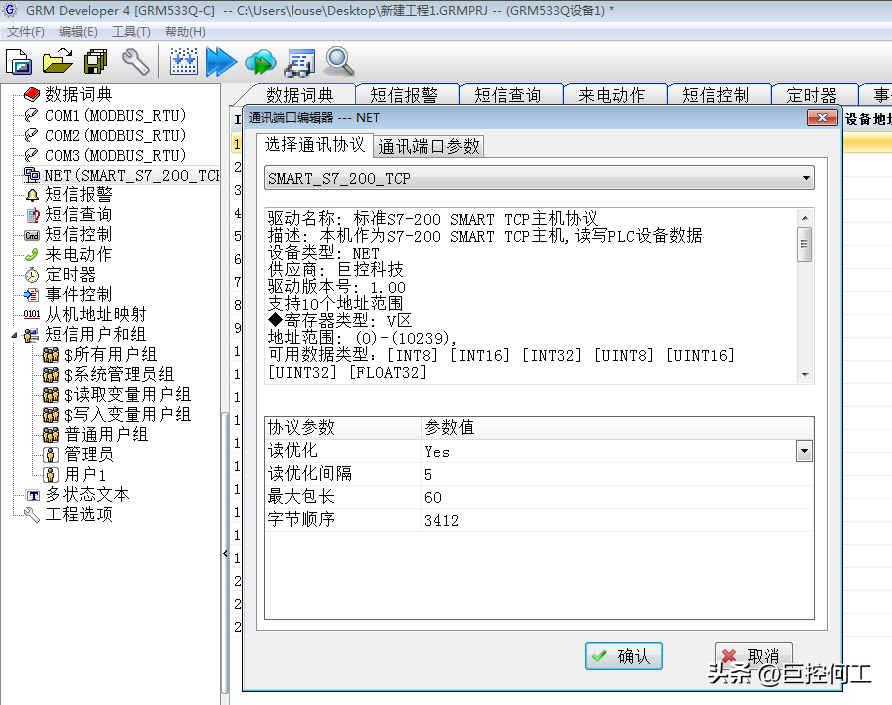
Task: Open a project with the folder icon
Action: point(58,62)
